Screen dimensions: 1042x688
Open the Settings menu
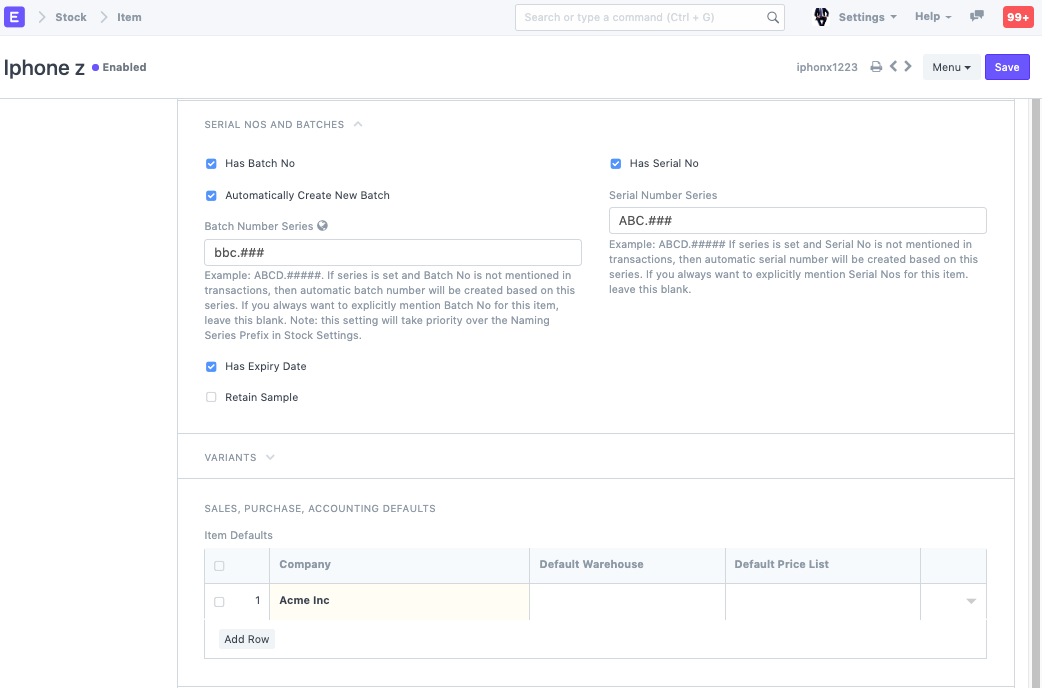pos(866,17)
